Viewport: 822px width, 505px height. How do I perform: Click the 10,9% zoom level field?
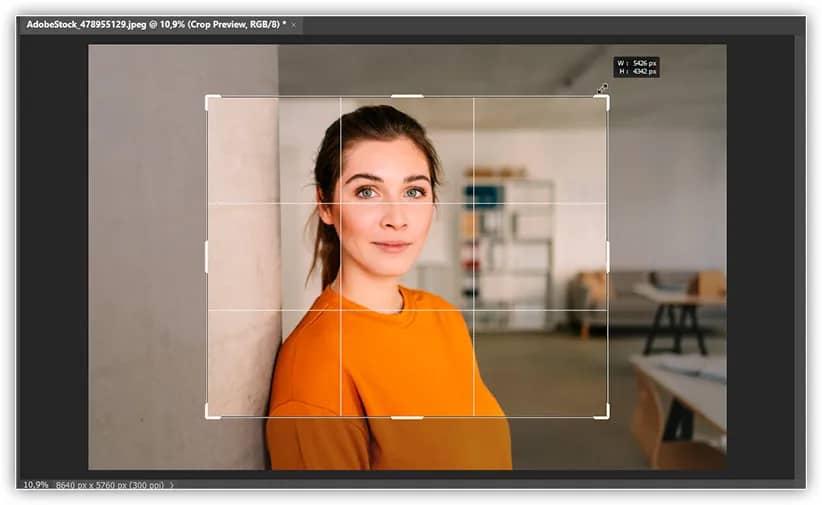pos(36,485)
